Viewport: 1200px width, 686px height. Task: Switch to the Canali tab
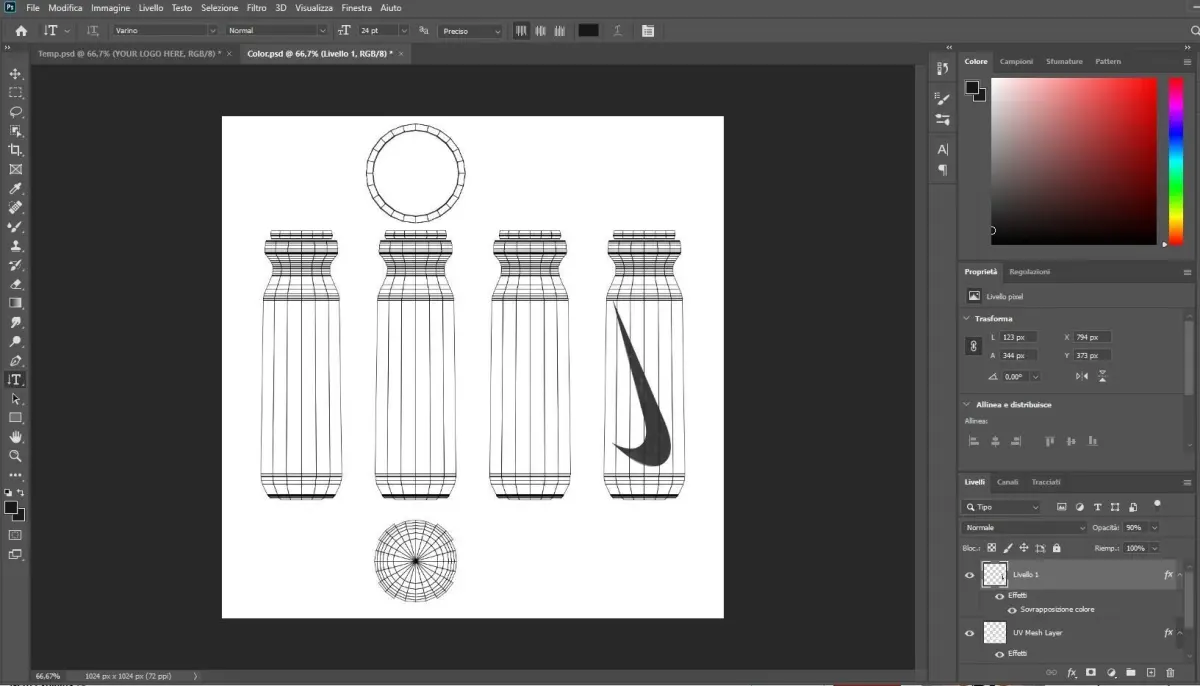(x=1008, y=482)
